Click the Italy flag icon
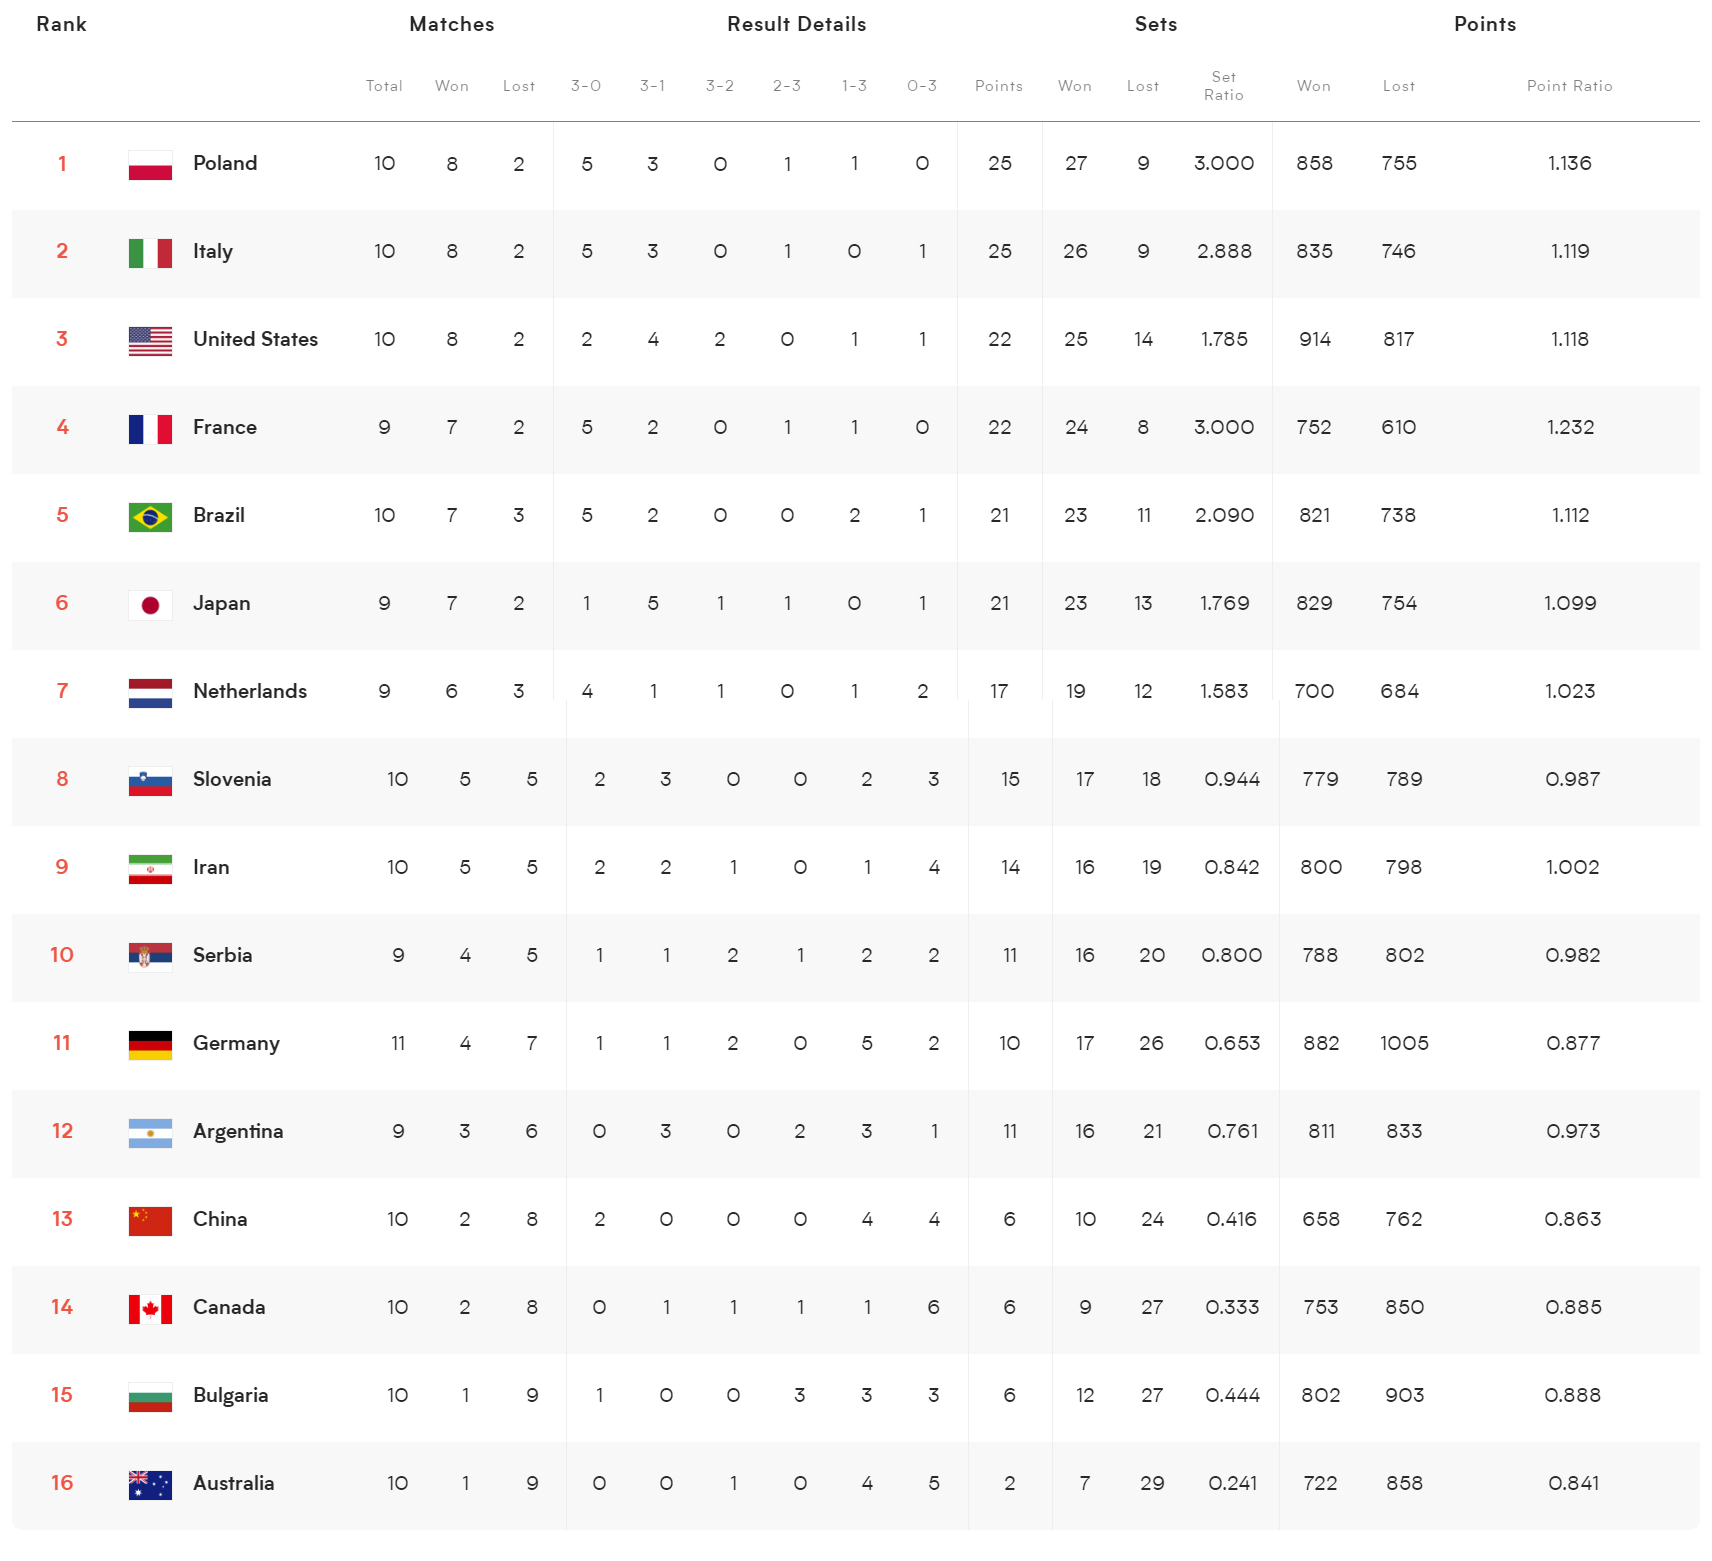Screen dimensions: 1712x1561 [150, 253]
